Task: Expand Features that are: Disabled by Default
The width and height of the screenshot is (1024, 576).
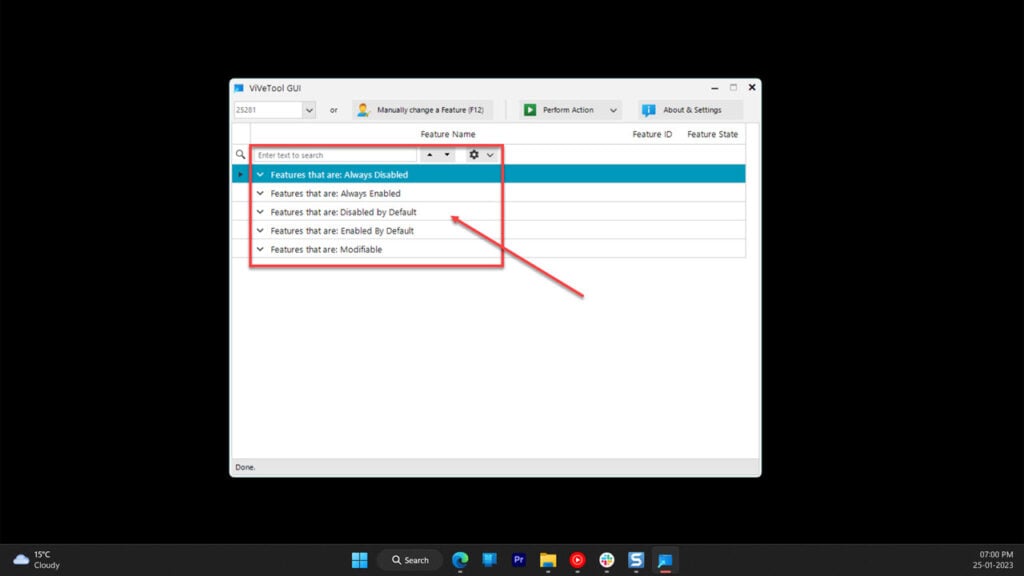Action: 260,212
